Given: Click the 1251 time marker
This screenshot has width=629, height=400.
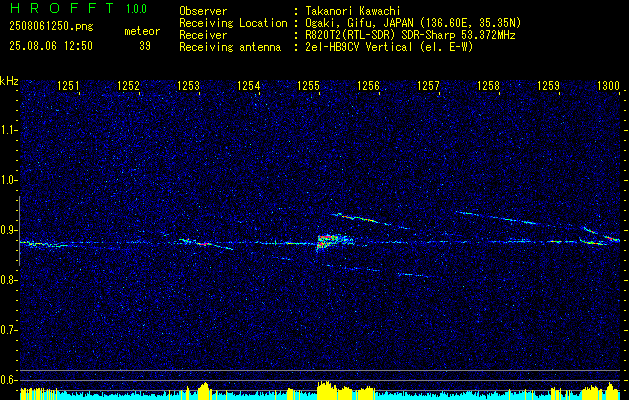Looking at the screenshot, I should click(x=68, y=85).
